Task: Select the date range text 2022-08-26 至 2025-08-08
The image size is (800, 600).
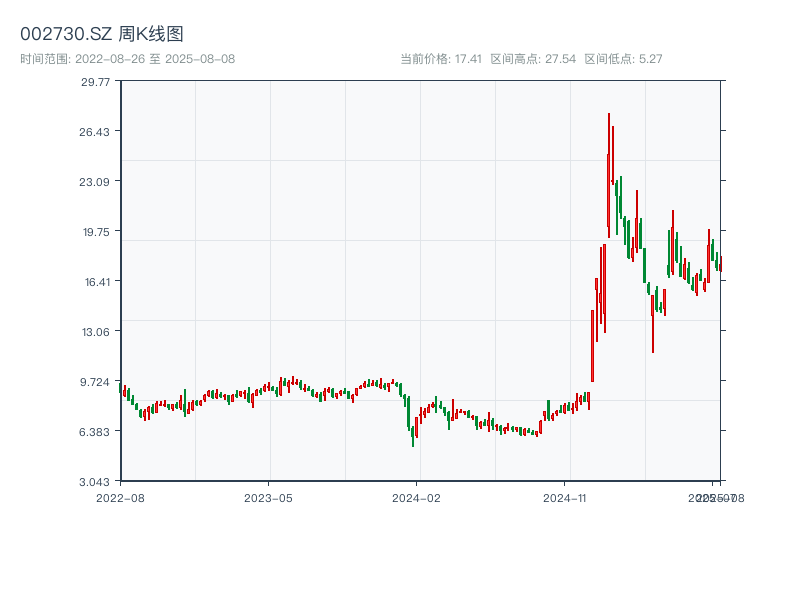Action: point(127,59)
